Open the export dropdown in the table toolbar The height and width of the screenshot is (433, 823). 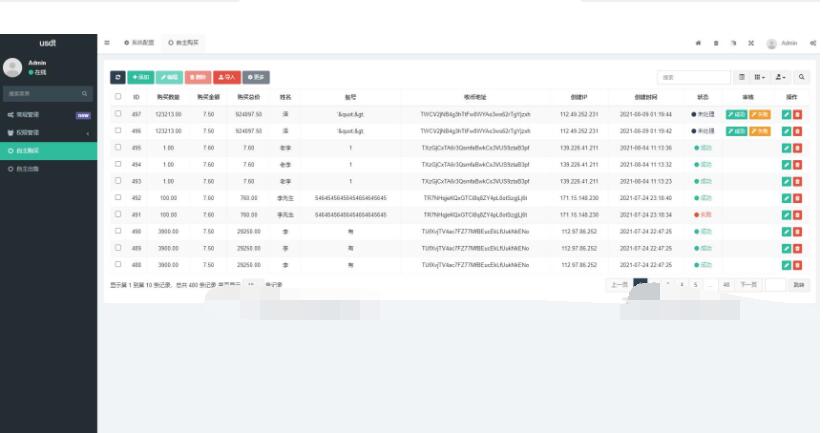tap(781, 77)
